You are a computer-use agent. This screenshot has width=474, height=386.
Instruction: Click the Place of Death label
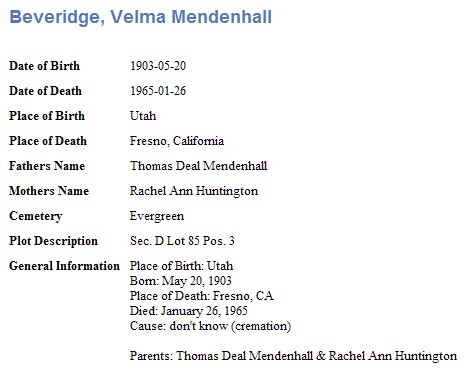pos(48,141)
